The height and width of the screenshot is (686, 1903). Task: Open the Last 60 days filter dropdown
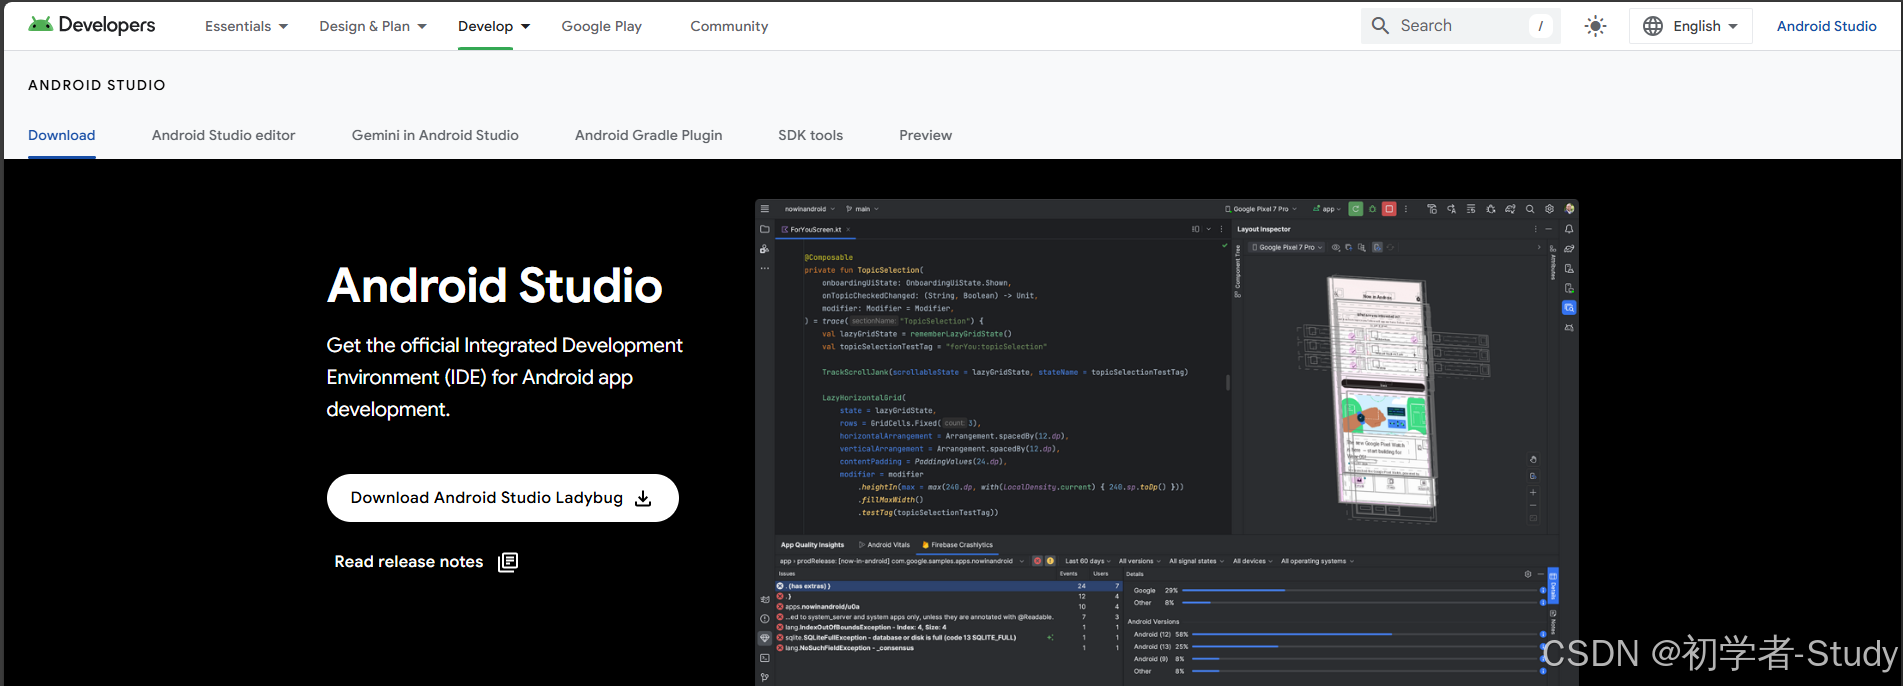tap(1088, 561)
